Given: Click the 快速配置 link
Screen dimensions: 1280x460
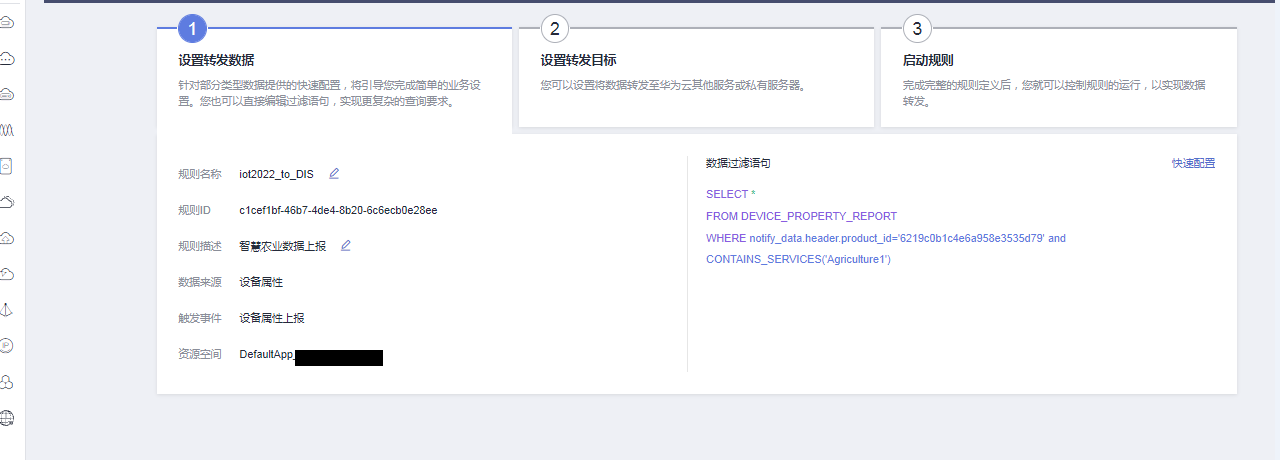Looking at the screenshot, I should coord(1194,163).
